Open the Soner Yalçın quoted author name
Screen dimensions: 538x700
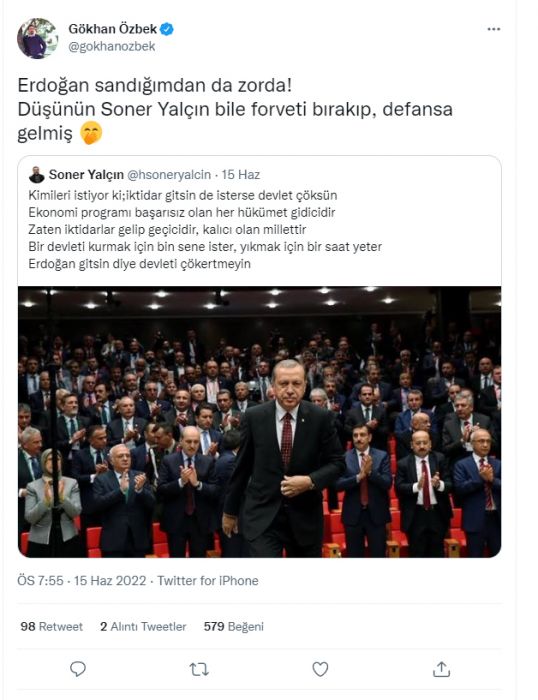click(x=86, y=175)
